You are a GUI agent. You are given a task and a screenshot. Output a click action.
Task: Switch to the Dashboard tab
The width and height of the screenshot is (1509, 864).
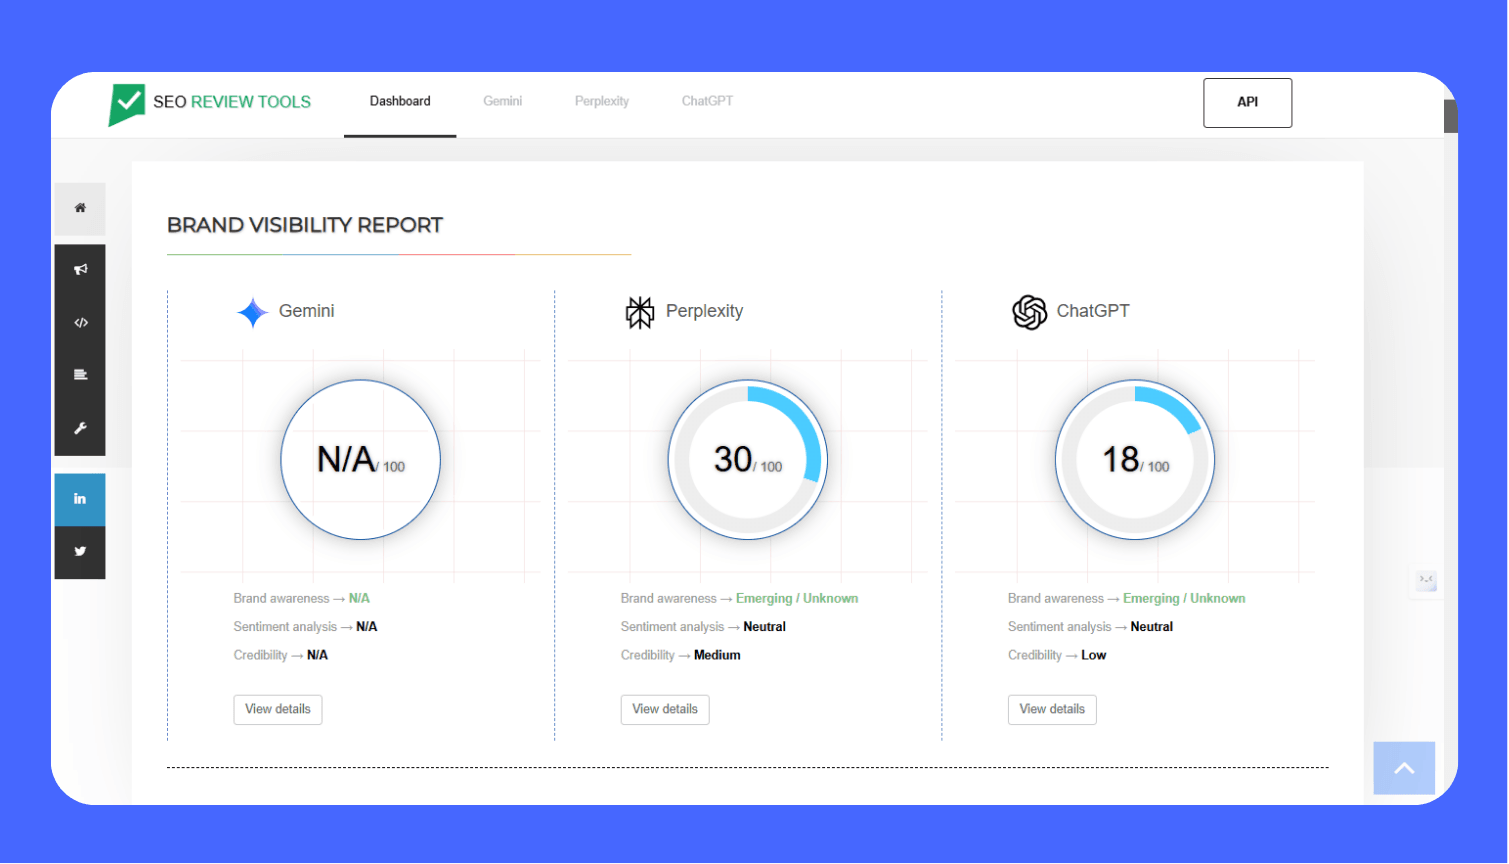400,101
